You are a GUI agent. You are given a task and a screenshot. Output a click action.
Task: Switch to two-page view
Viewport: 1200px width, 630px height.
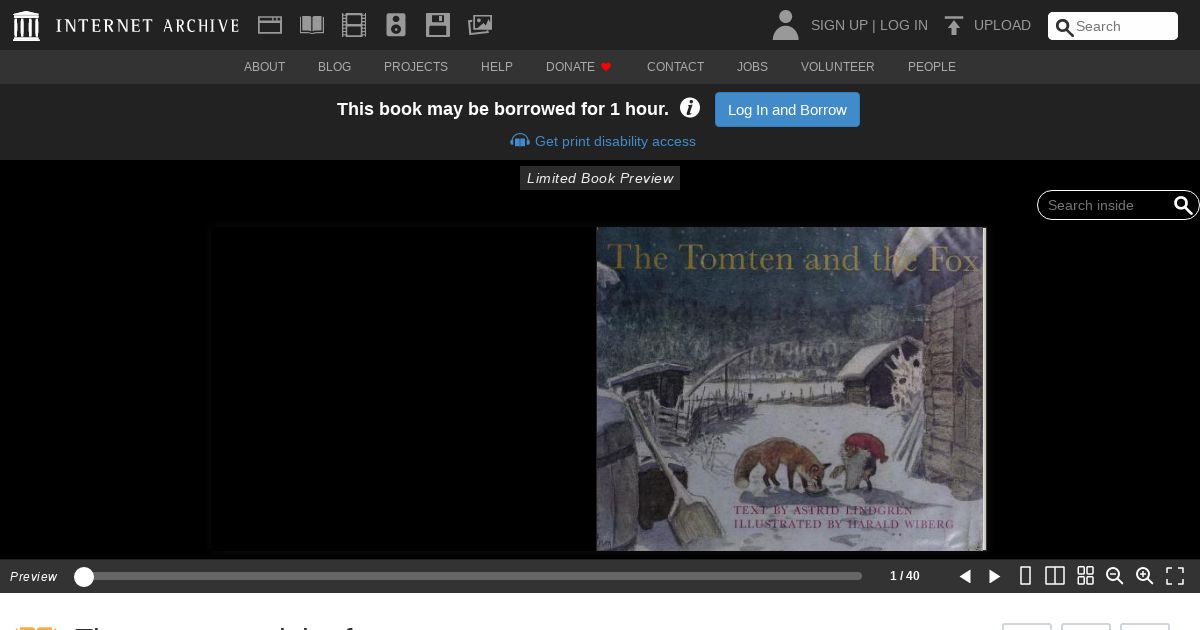1055,576
